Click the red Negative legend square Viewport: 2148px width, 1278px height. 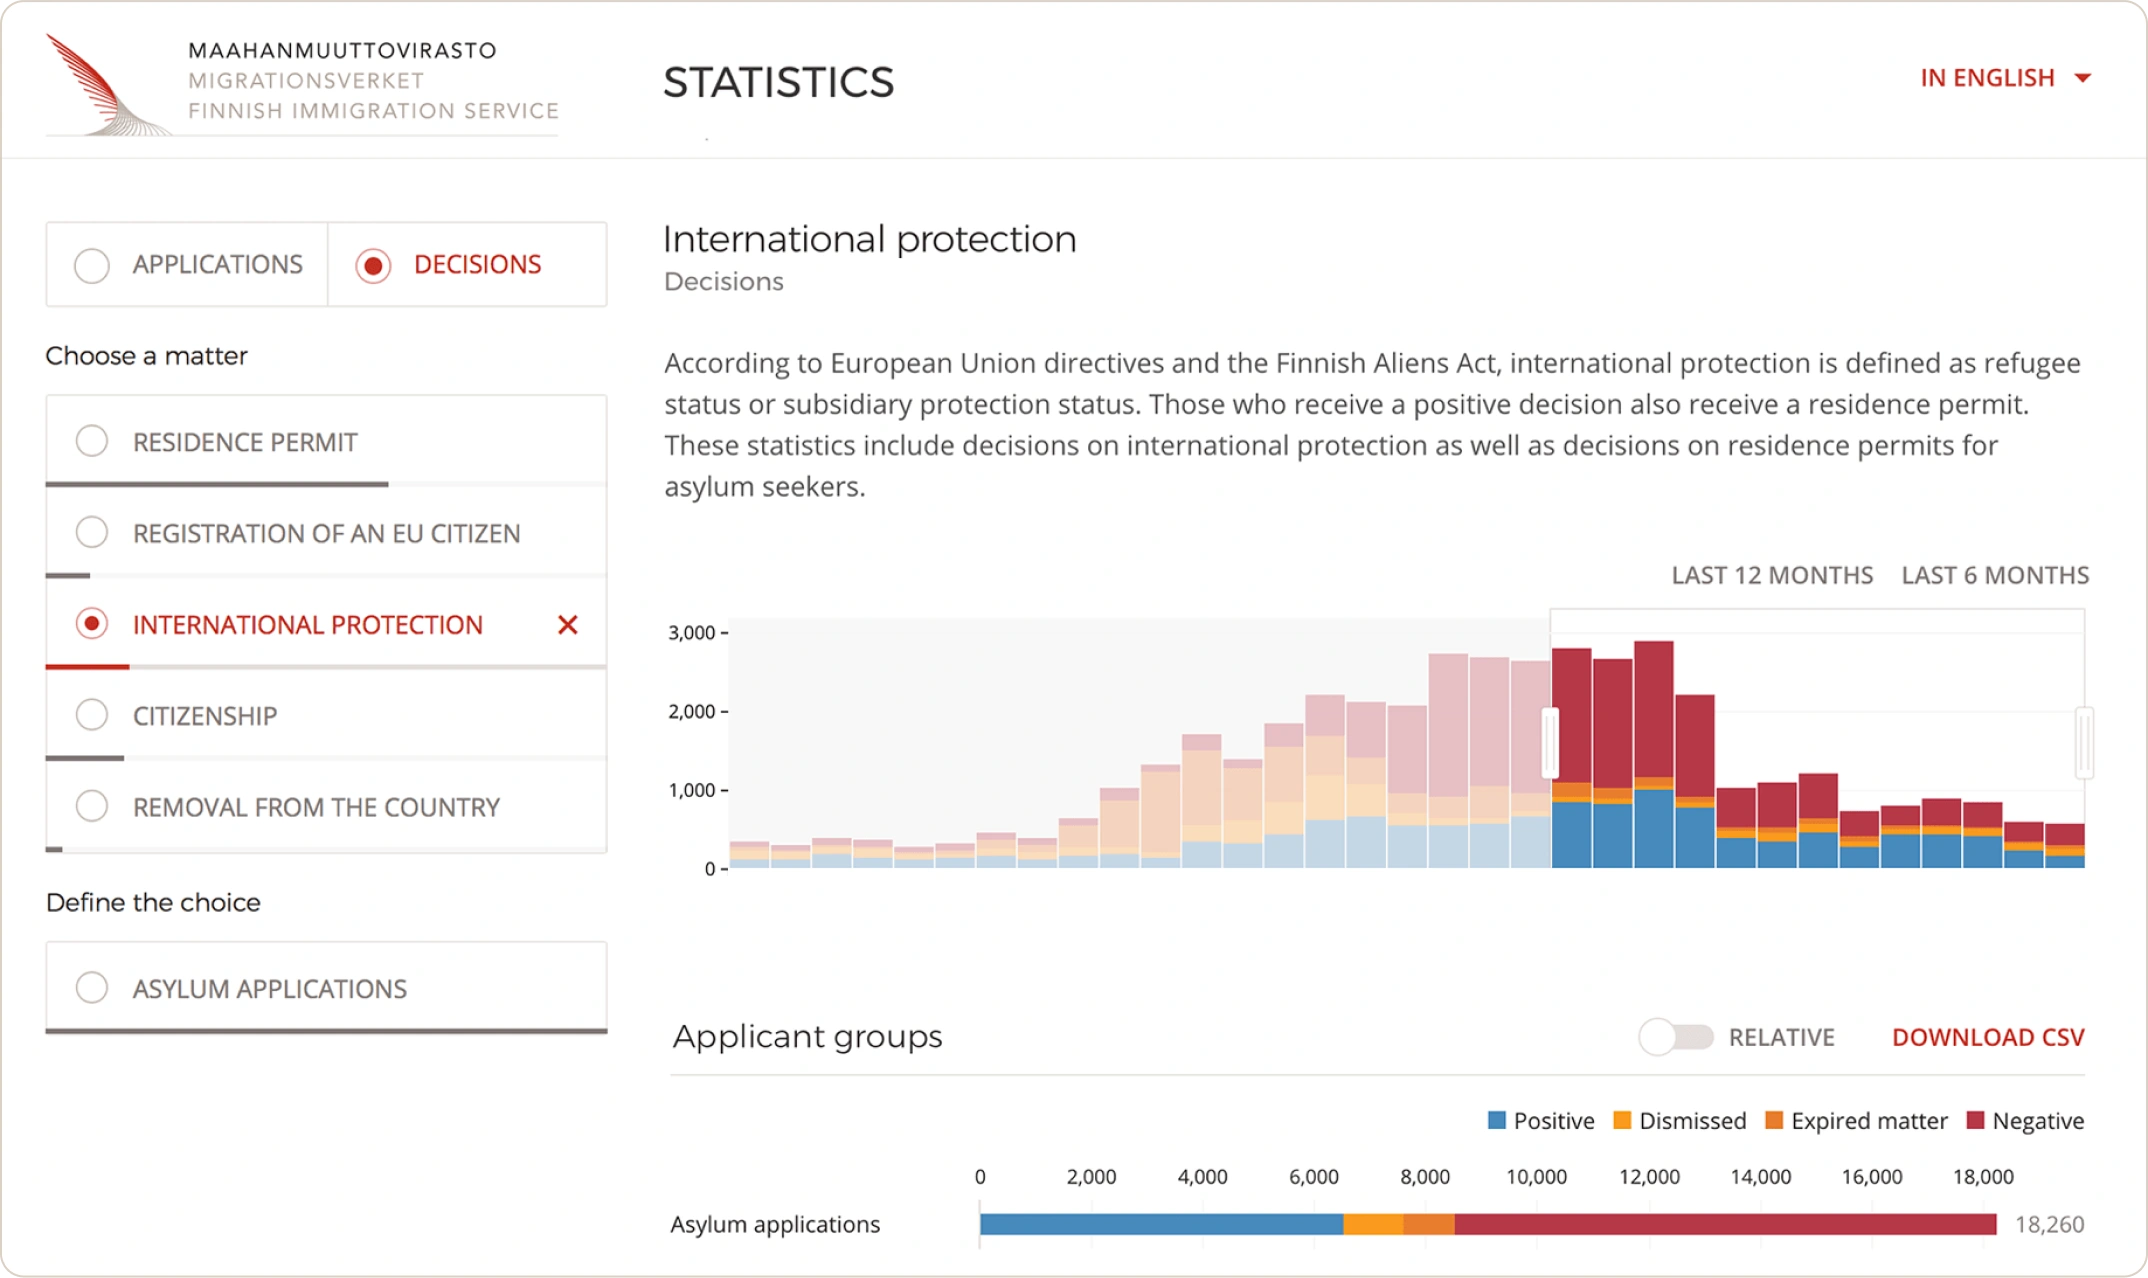tap(1974, 1120)
